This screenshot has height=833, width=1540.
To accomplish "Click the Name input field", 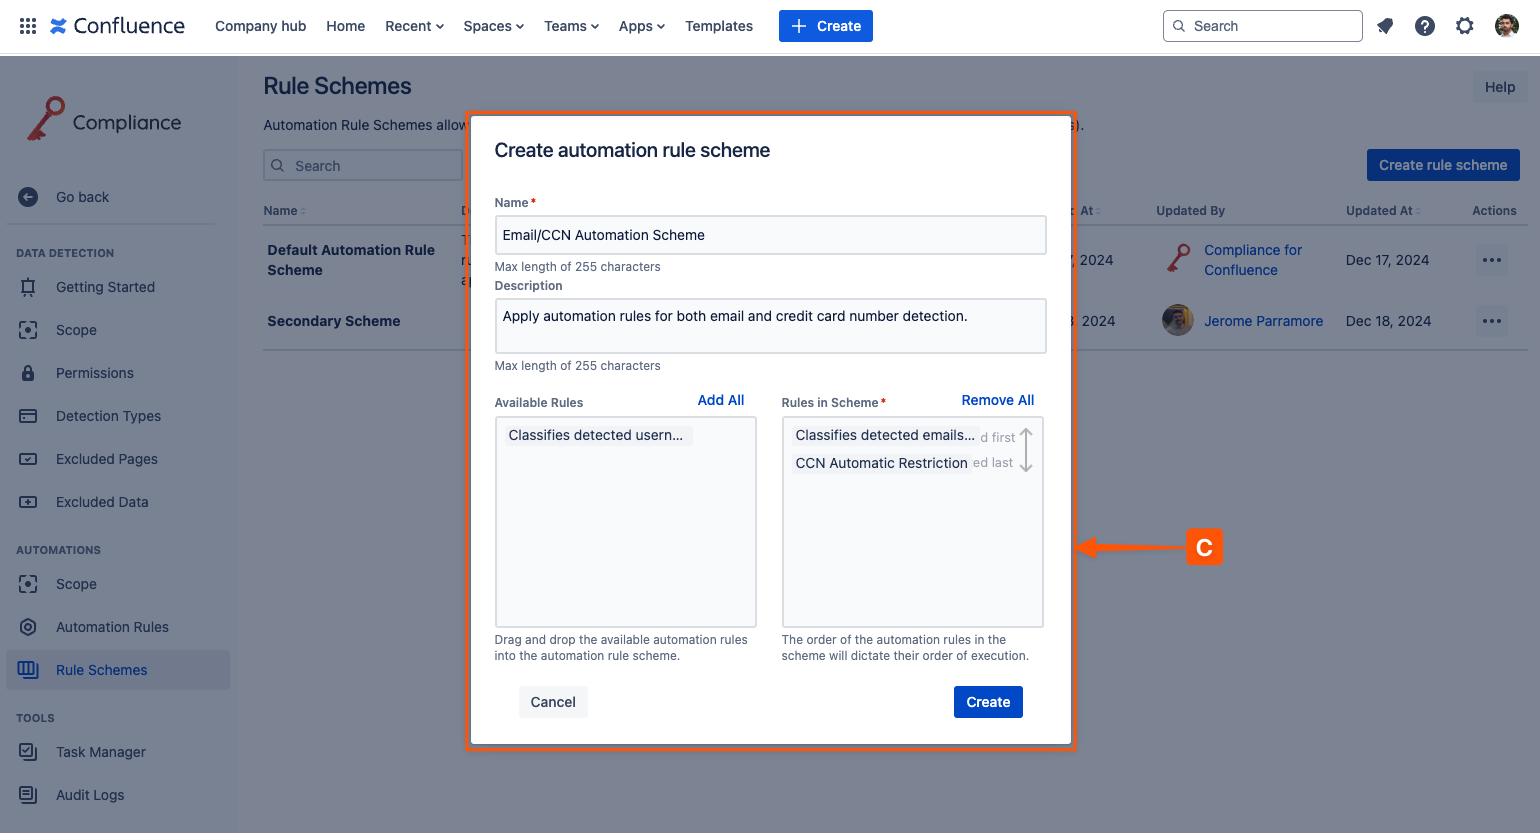I will tap(770, 235).
